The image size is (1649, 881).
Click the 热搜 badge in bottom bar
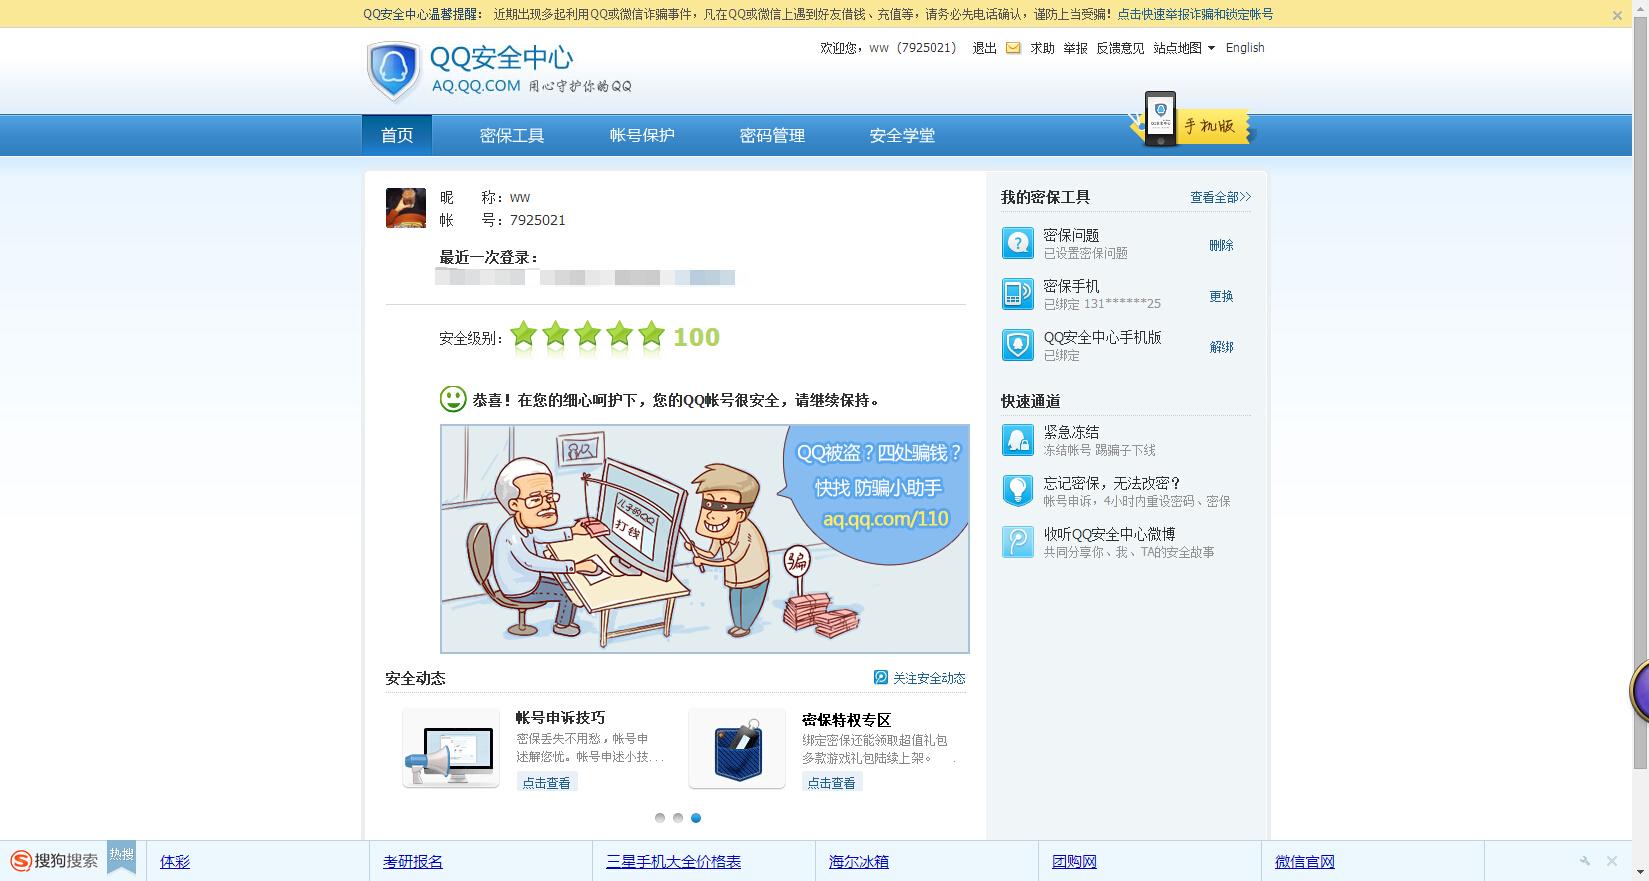121,857
